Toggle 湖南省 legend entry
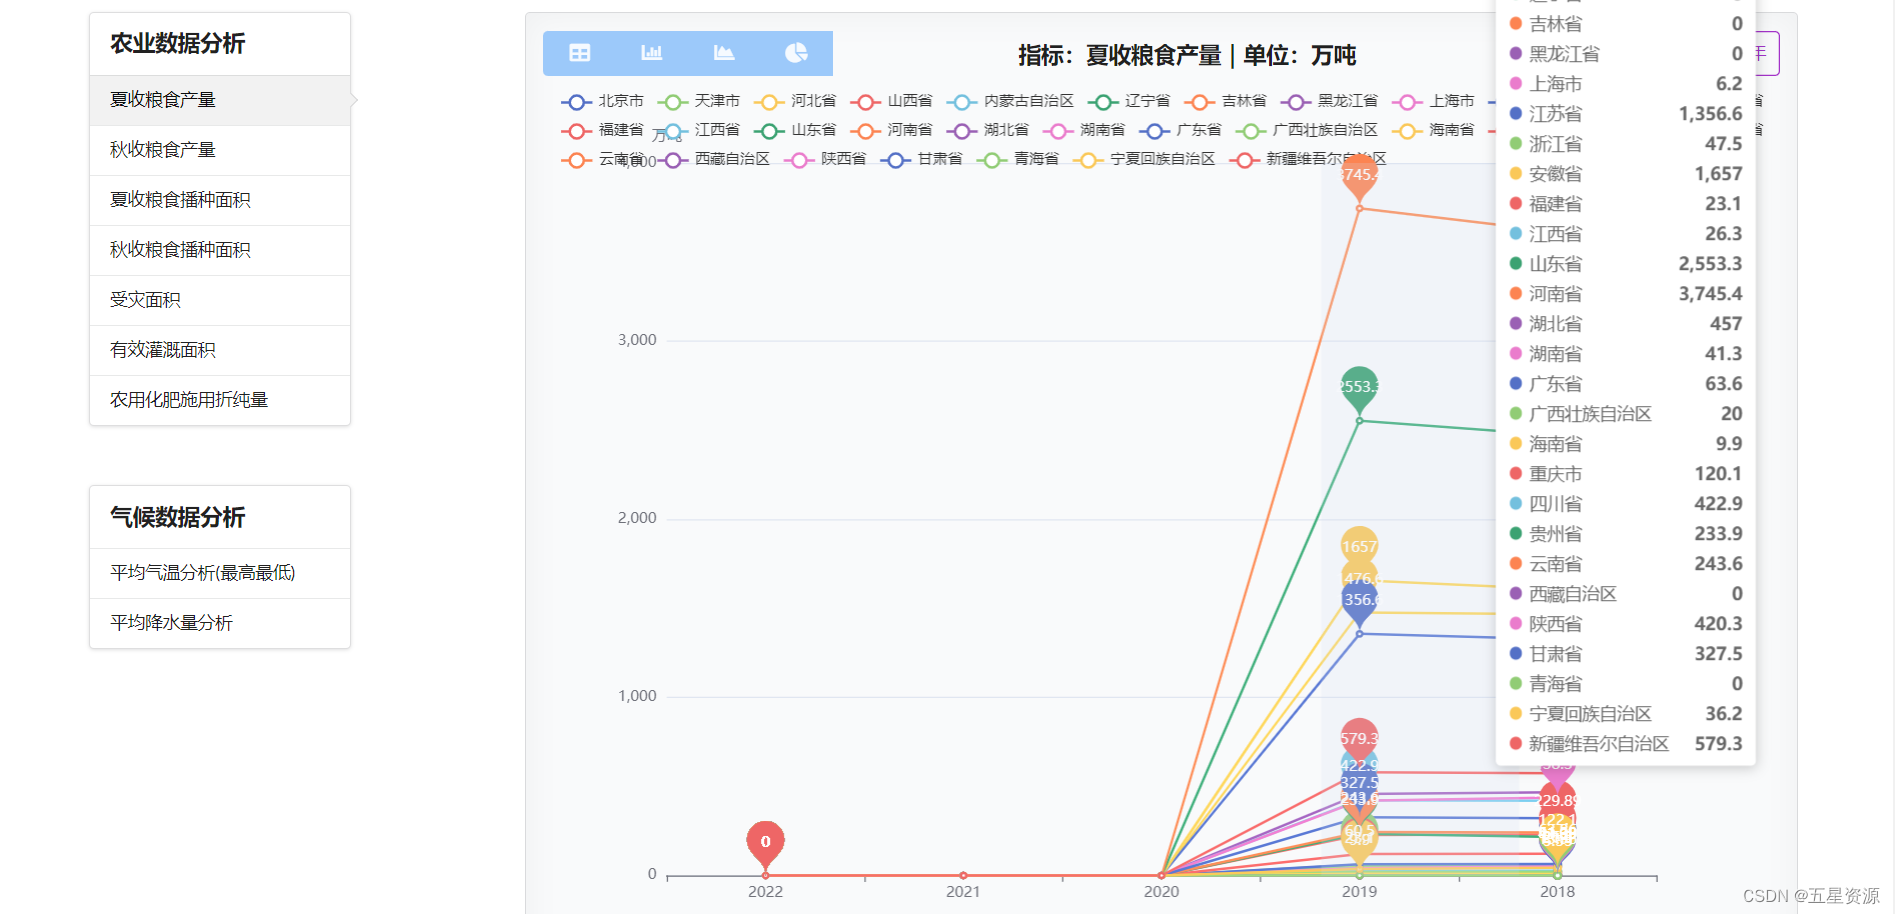 1084,130
